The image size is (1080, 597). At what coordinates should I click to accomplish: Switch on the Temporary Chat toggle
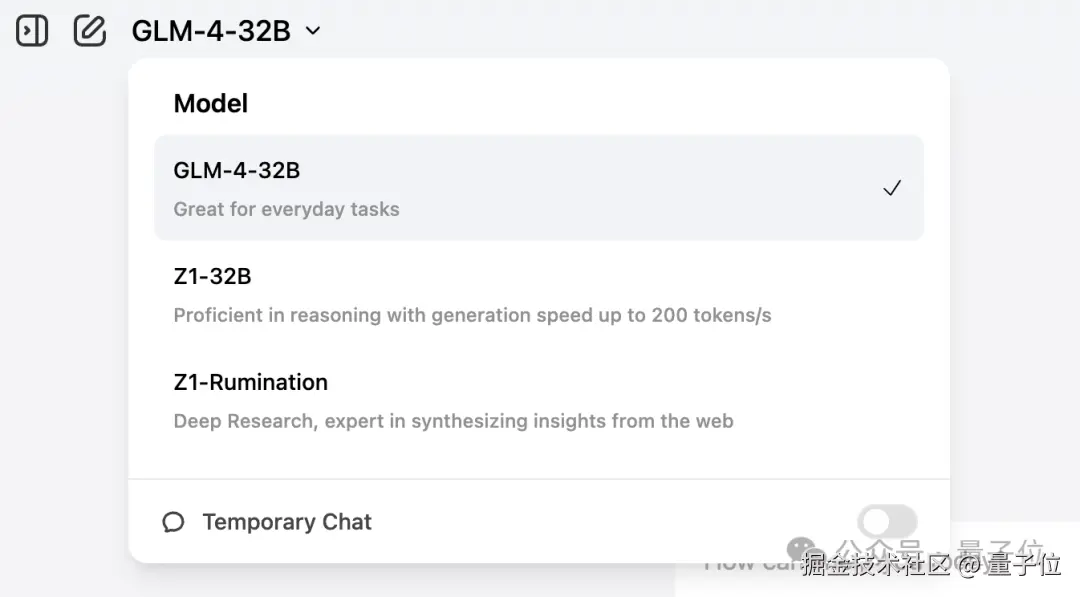point(887,521)
